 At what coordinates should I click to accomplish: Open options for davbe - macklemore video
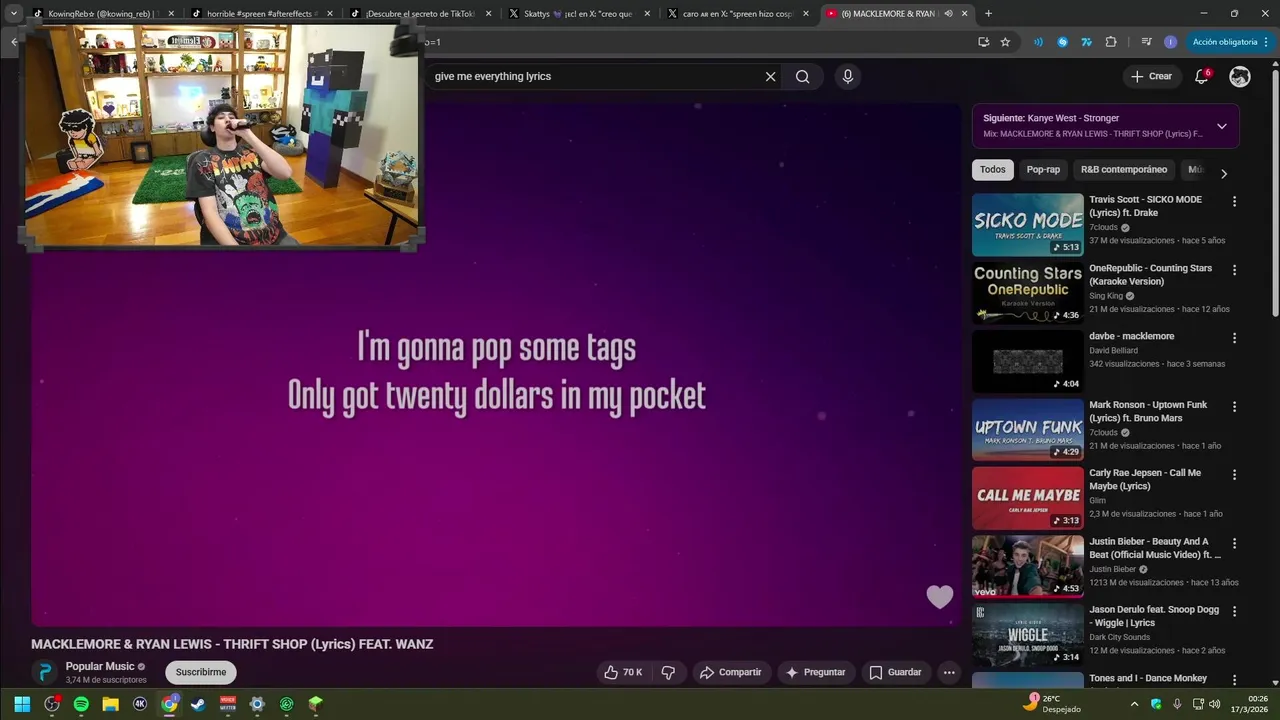point(1234,338)
